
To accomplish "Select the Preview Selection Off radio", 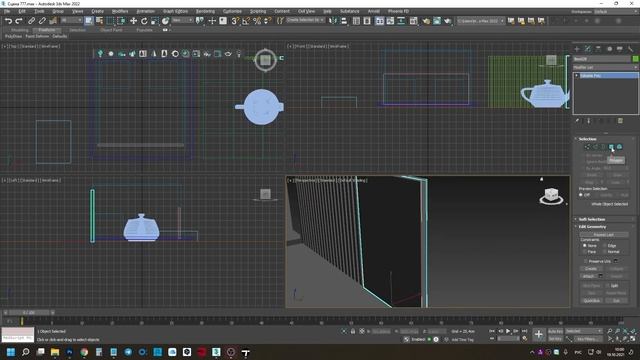I will pos(581,195).
